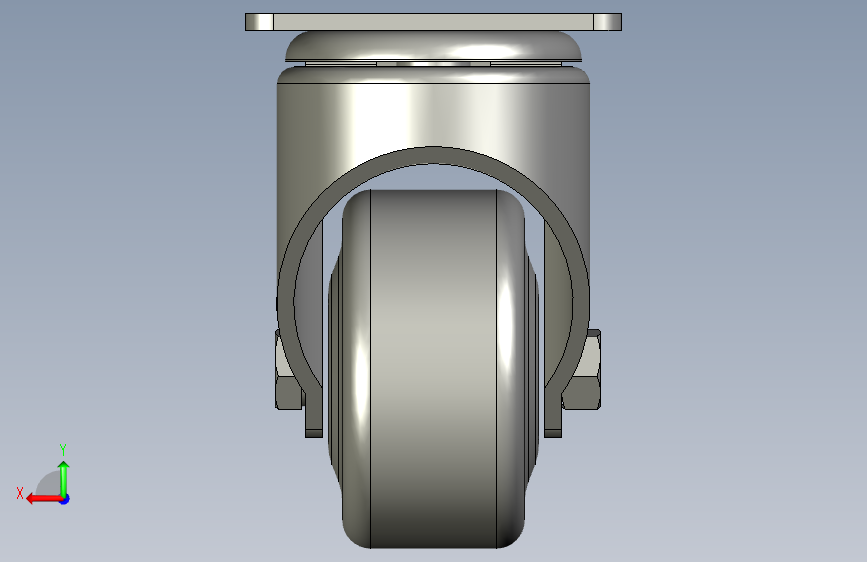Screen dimensions: 867x562
Task: Select the caster wheel tread
Action: (x=434, y=369)
